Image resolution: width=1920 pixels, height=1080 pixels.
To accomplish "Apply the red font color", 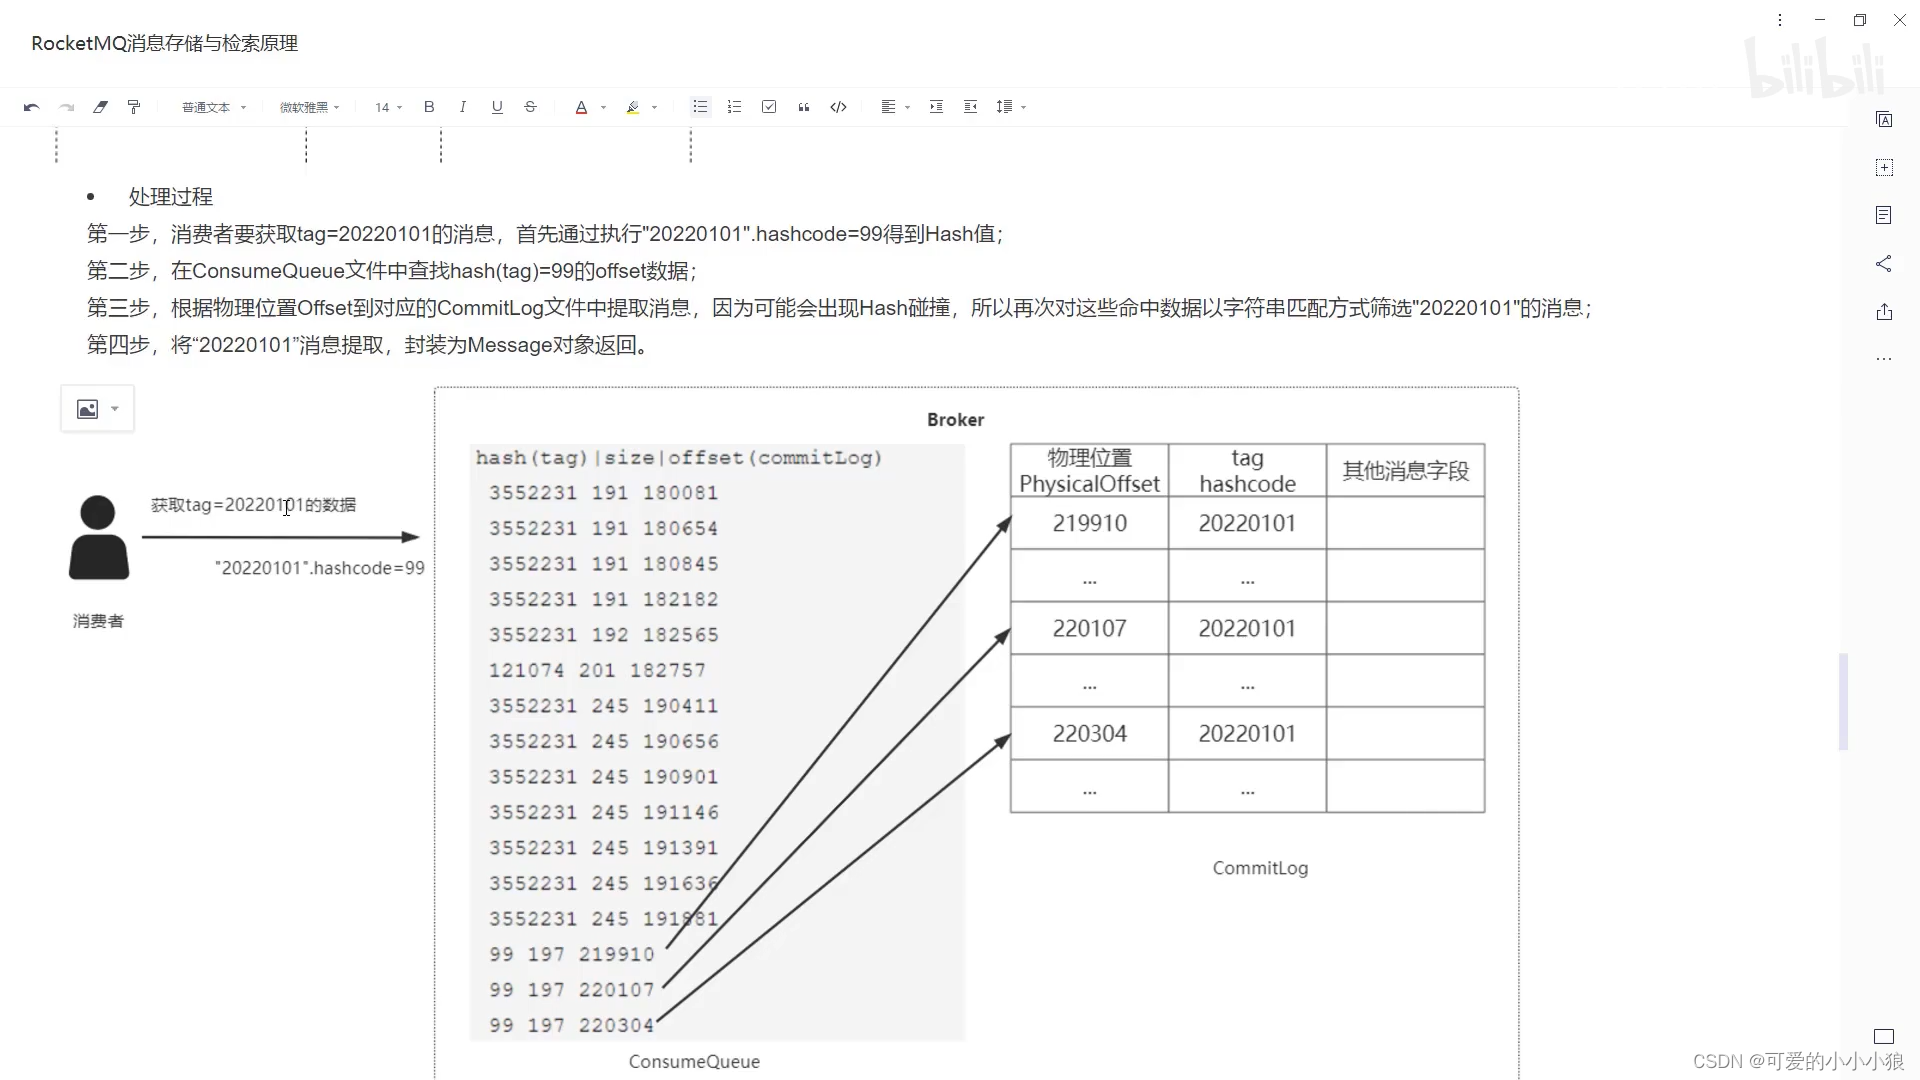I will [x=581, y=107].
